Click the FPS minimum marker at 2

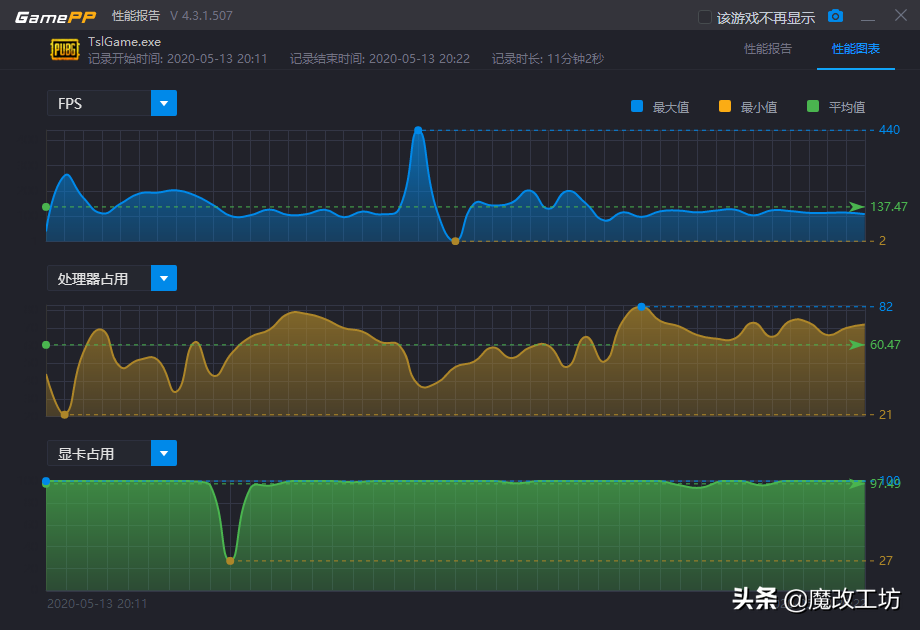pyautogui.click(x=455, y=241)
